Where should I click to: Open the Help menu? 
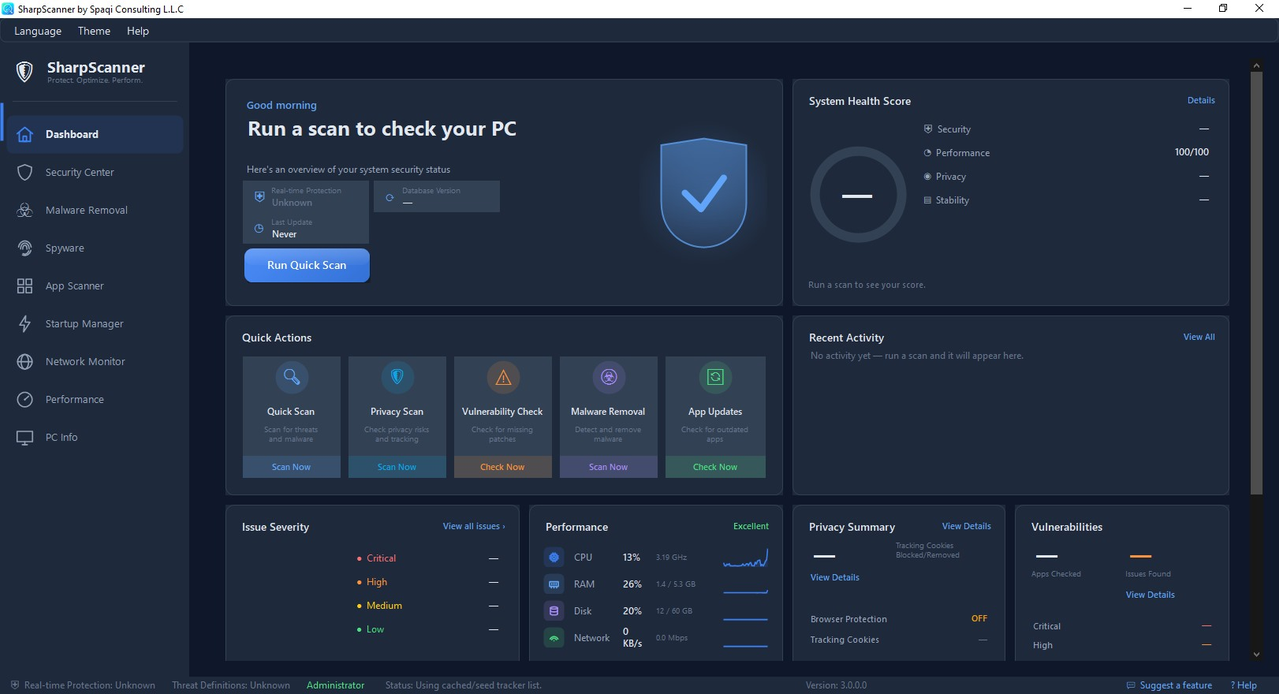(138, 31)
